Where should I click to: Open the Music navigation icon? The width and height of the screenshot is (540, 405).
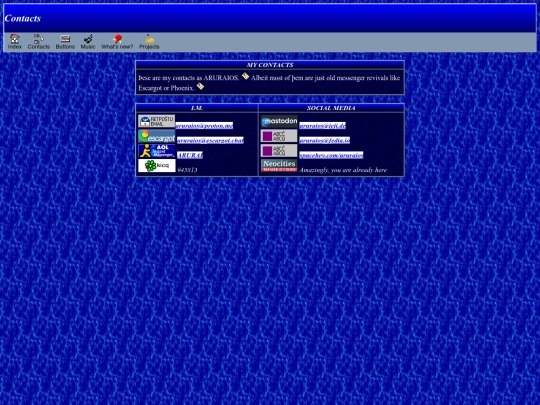(x=88, y=42)
